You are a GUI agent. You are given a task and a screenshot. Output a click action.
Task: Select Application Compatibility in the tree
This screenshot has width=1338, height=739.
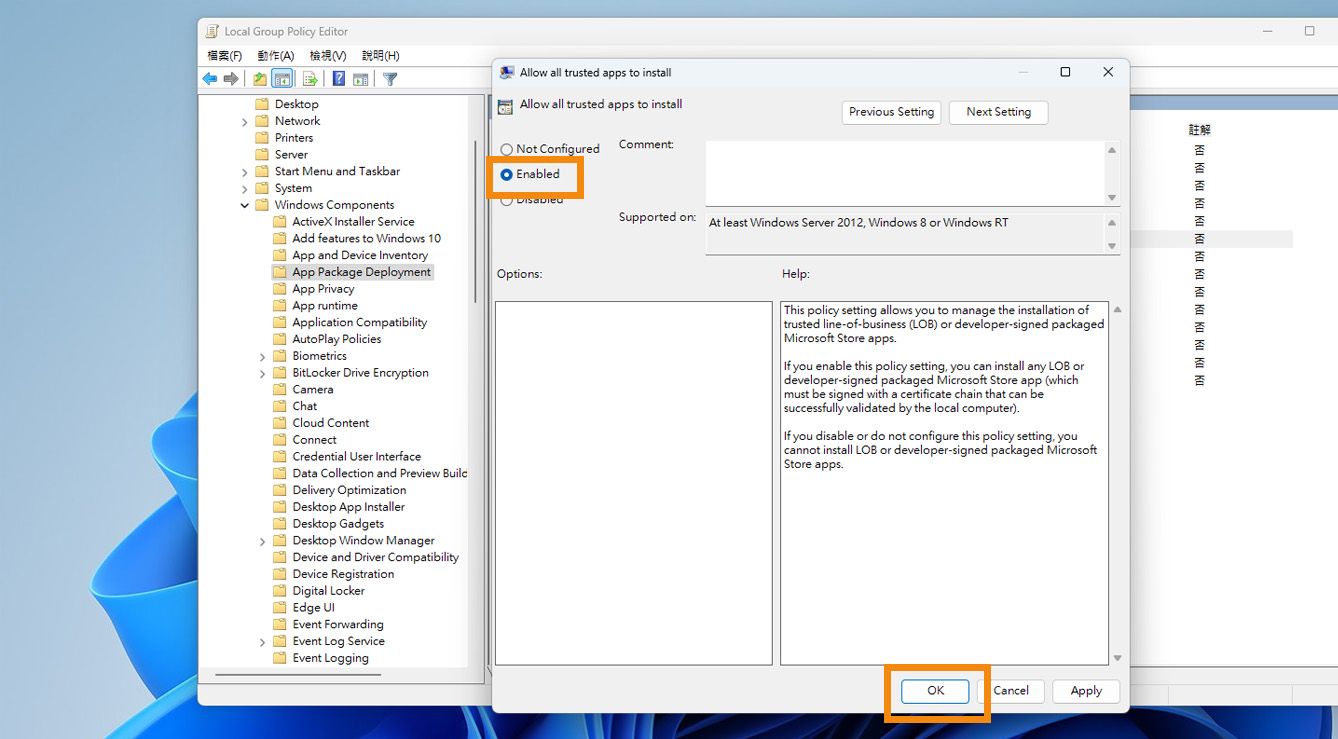pos(359,323)
